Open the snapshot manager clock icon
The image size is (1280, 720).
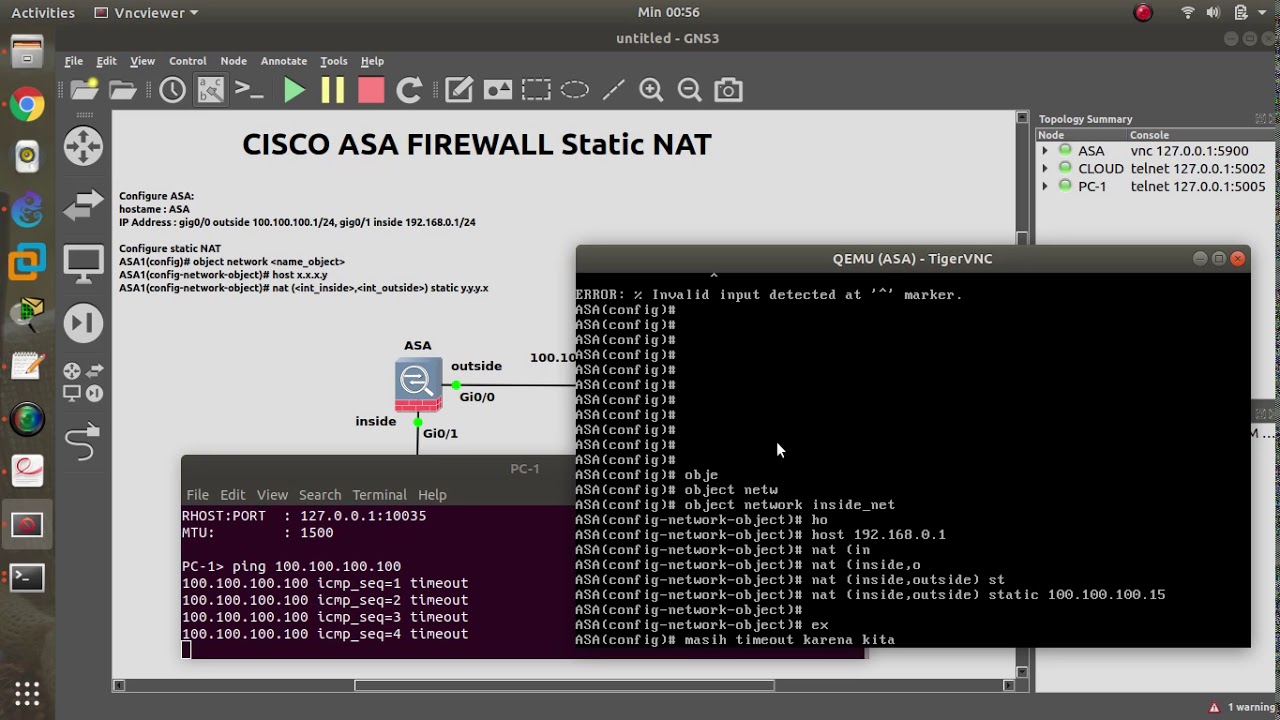[x=172, y=91]
